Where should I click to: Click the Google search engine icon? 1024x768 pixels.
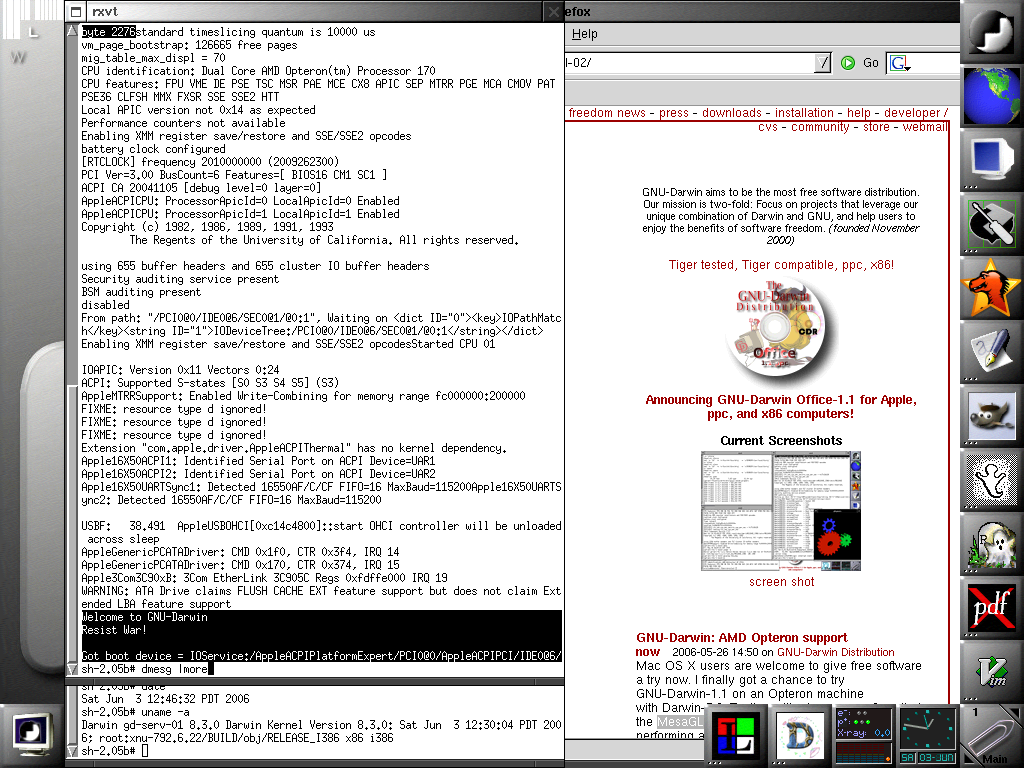pyautogui.click(x=899, y=63)
